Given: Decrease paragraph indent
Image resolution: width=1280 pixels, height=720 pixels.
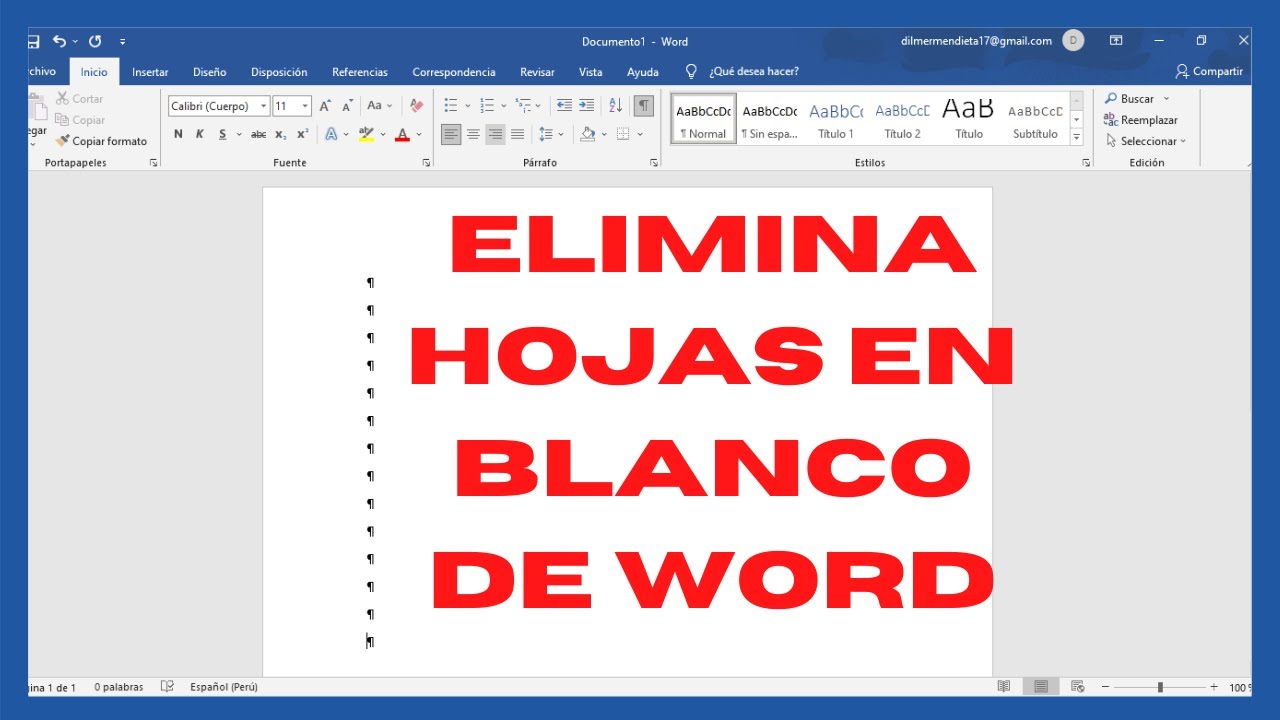Looking at the screenshot, I should pyautogui.click(x=564, y=105).
